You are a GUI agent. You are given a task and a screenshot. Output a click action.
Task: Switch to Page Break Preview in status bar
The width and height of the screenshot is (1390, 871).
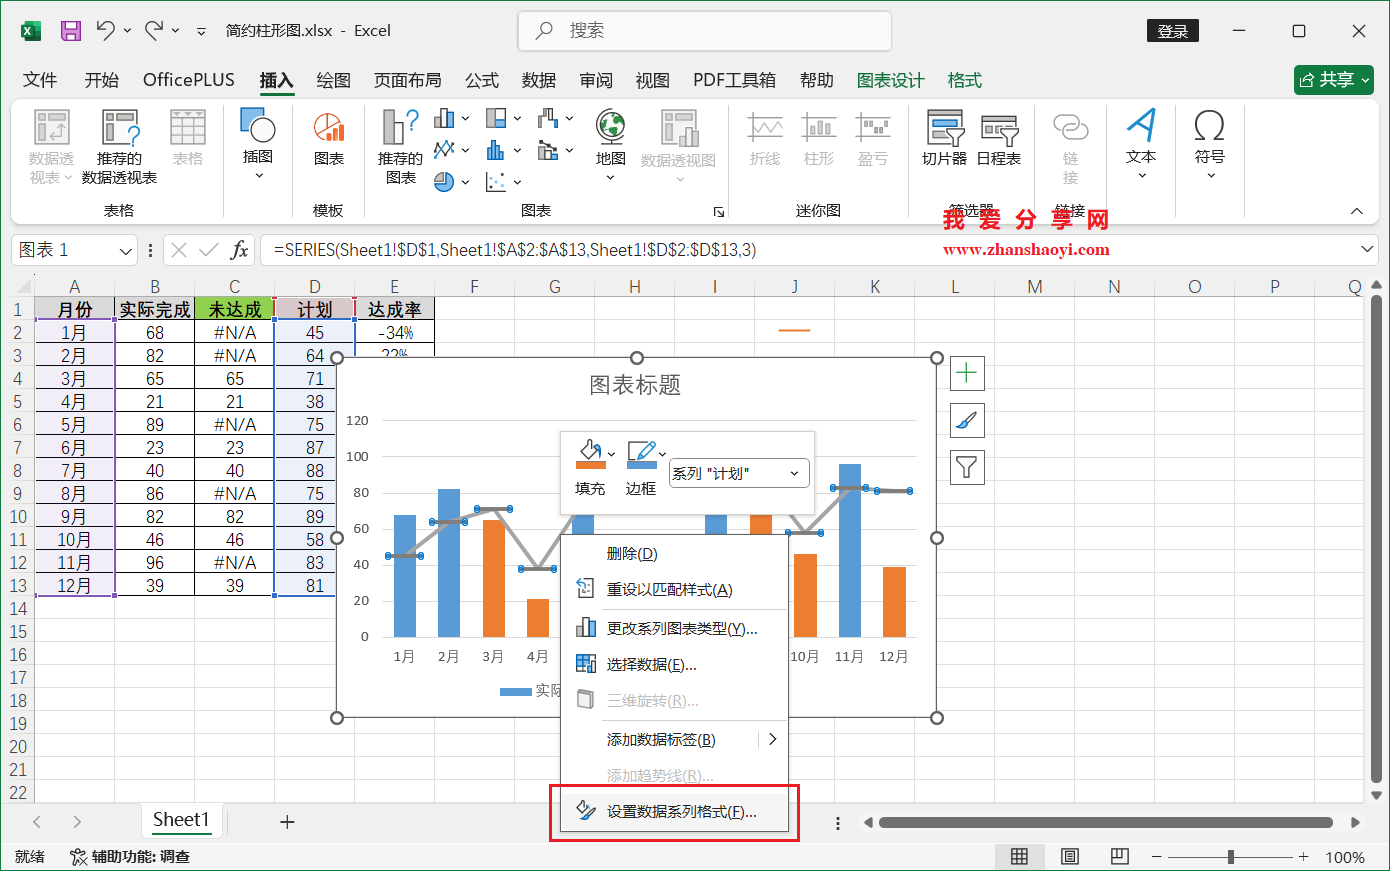pos(1119,856)
